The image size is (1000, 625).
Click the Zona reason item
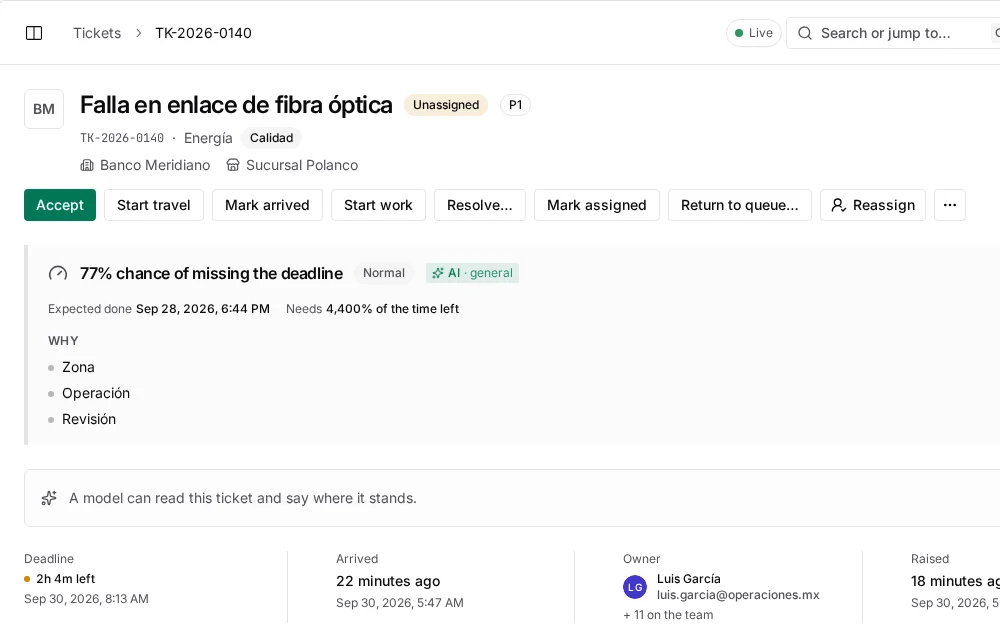(78, 367)
